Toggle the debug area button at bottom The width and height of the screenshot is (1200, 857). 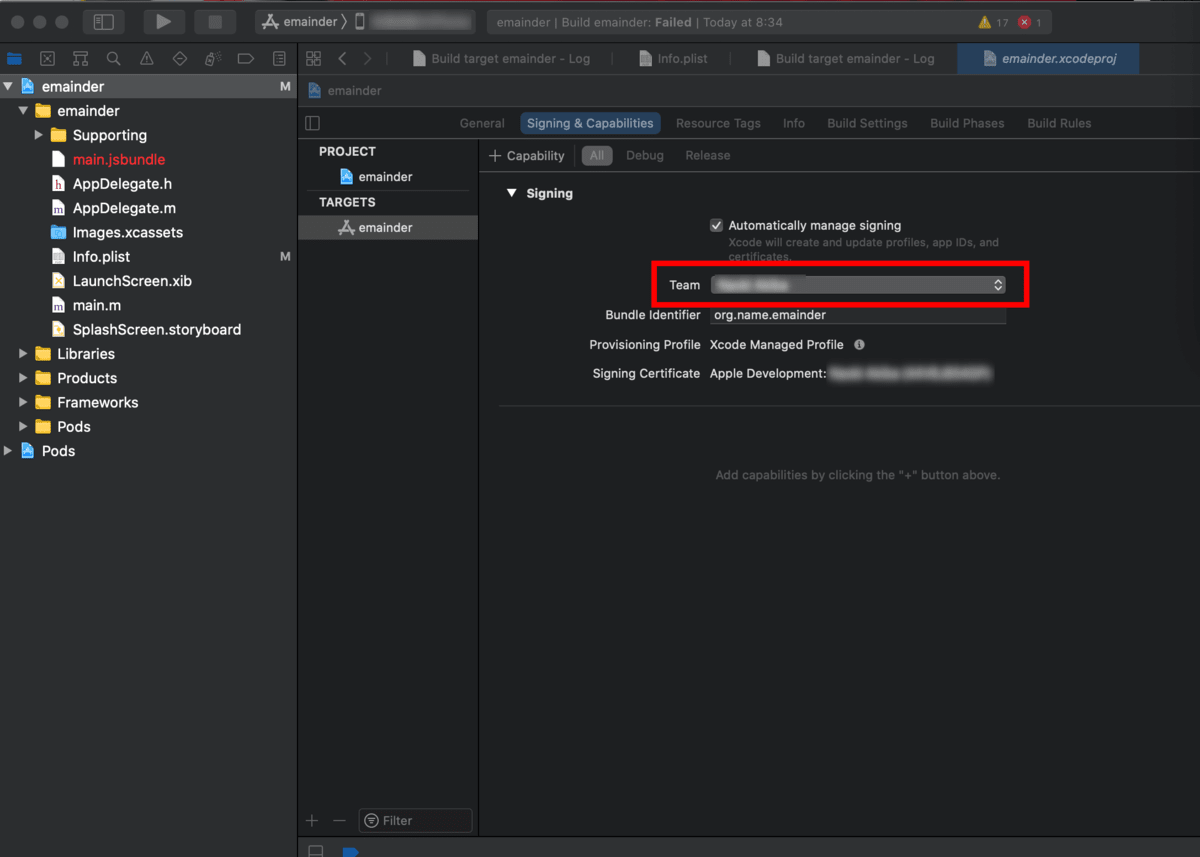click(315, 851)
